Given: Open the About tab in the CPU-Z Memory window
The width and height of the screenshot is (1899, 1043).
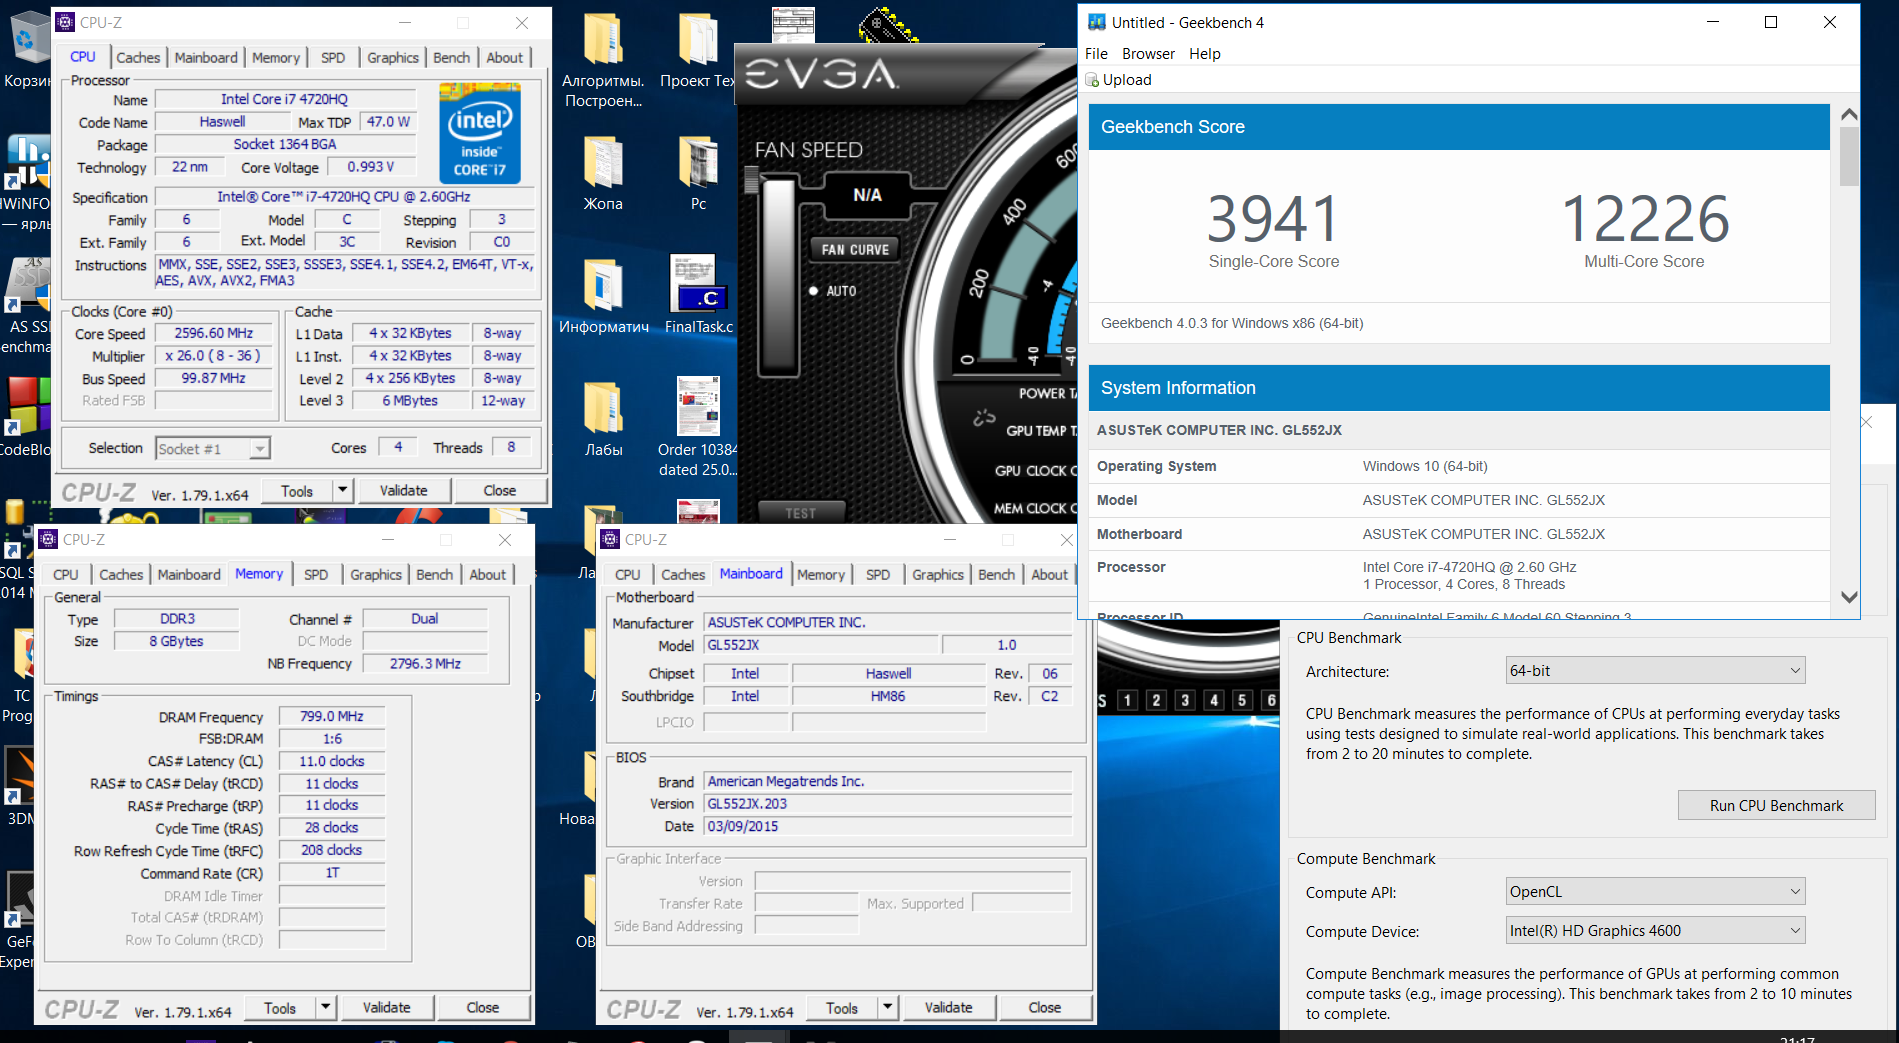Looking at the screenshot, I should coord(487,575).
